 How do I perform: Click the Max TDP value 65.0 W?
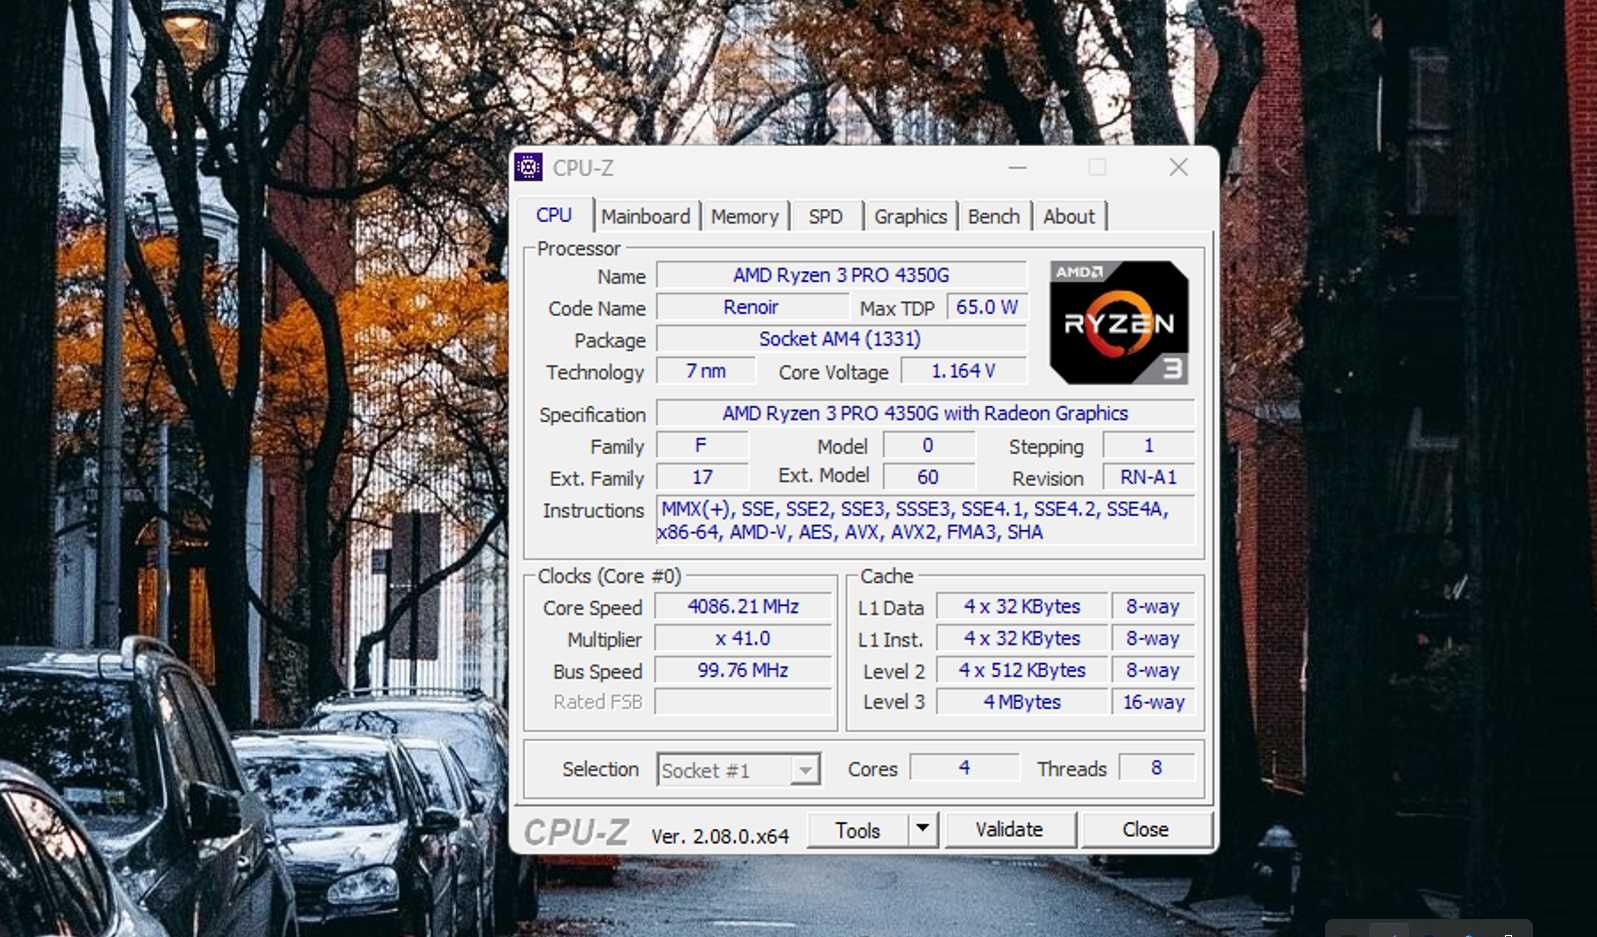987,307
